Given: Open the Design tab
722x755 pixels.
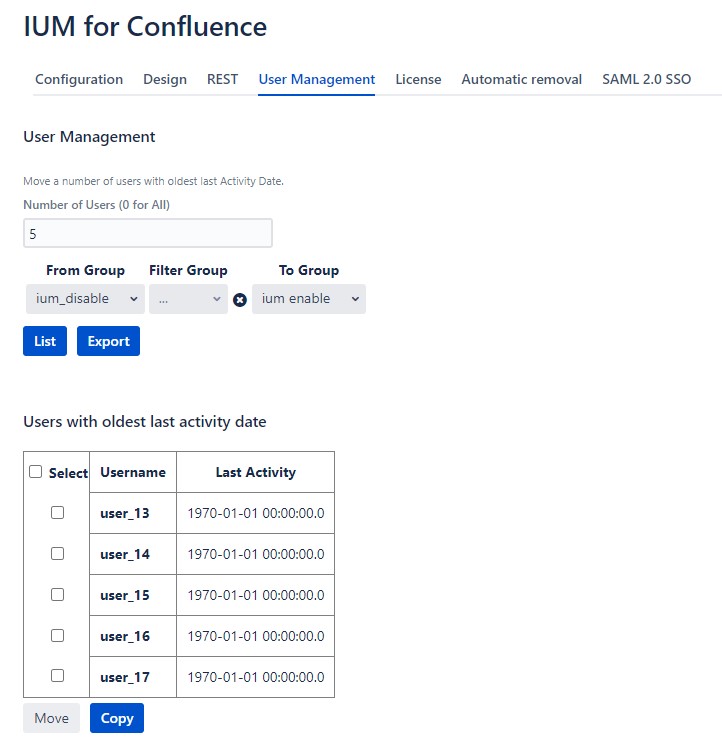Looking at the screenshot, I should 165,79.
